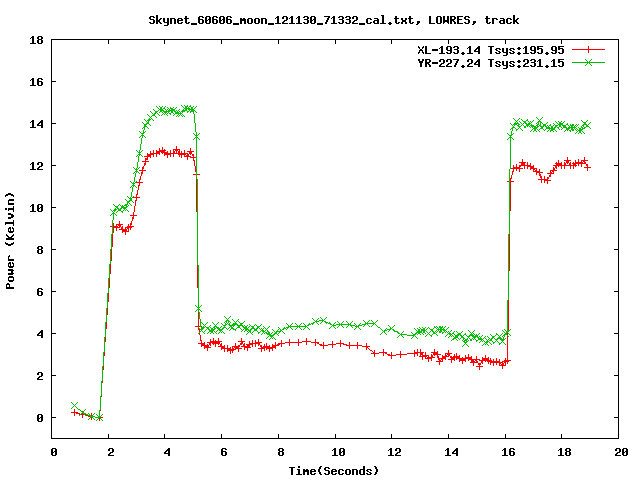The image size is (640, 480).
Task: Click y-axis tick label 10
Action: coord(36,208)
